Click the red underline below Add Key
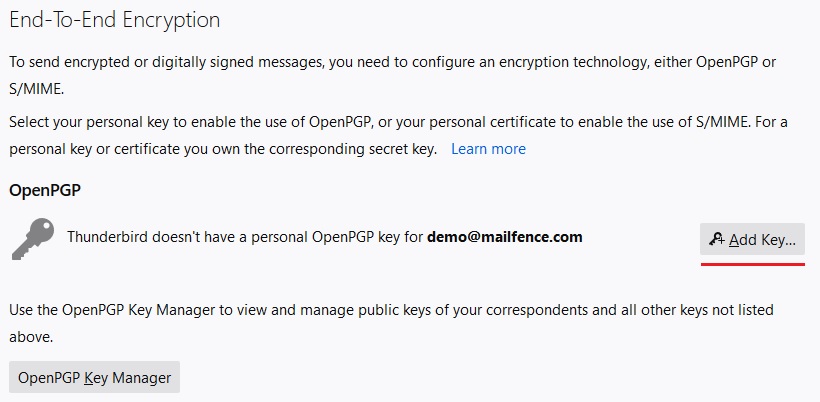820x402 pixels. click(x=753, y=265)
